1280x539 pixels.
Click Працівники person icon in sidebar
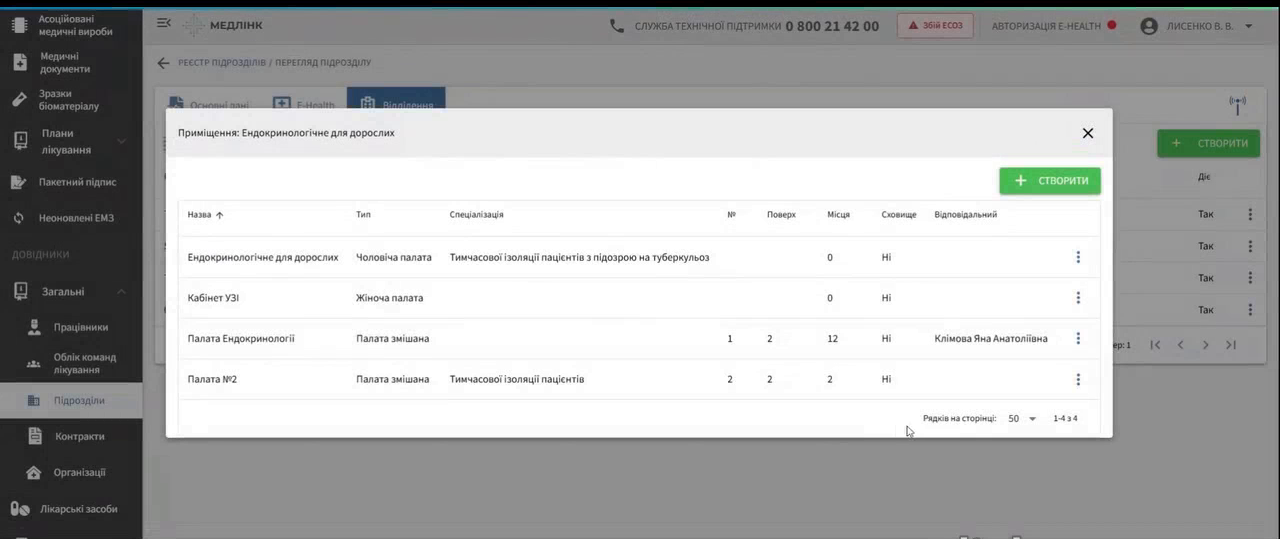coord(34,327)
